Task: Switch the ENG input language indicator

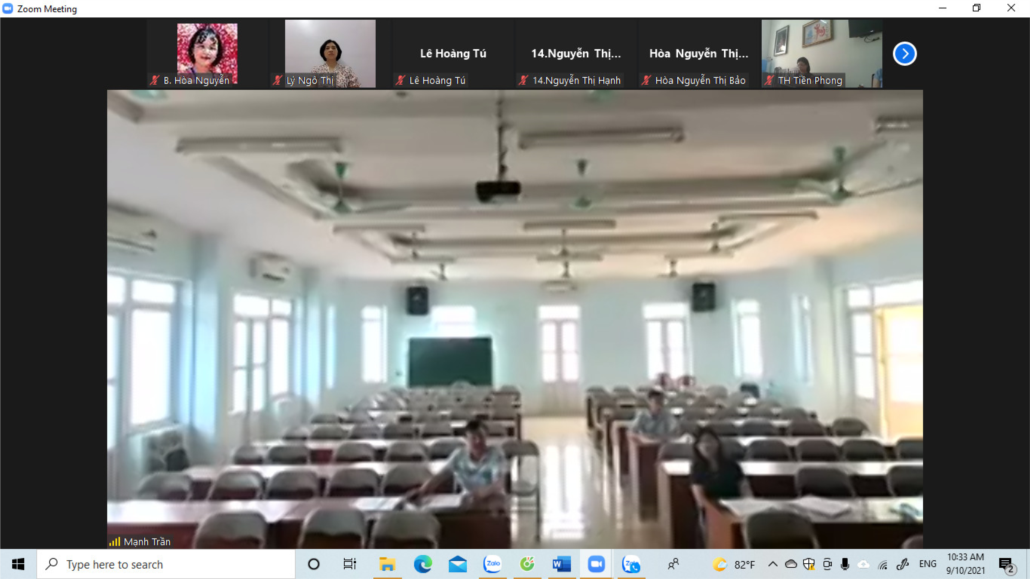Action: (928, 565)
